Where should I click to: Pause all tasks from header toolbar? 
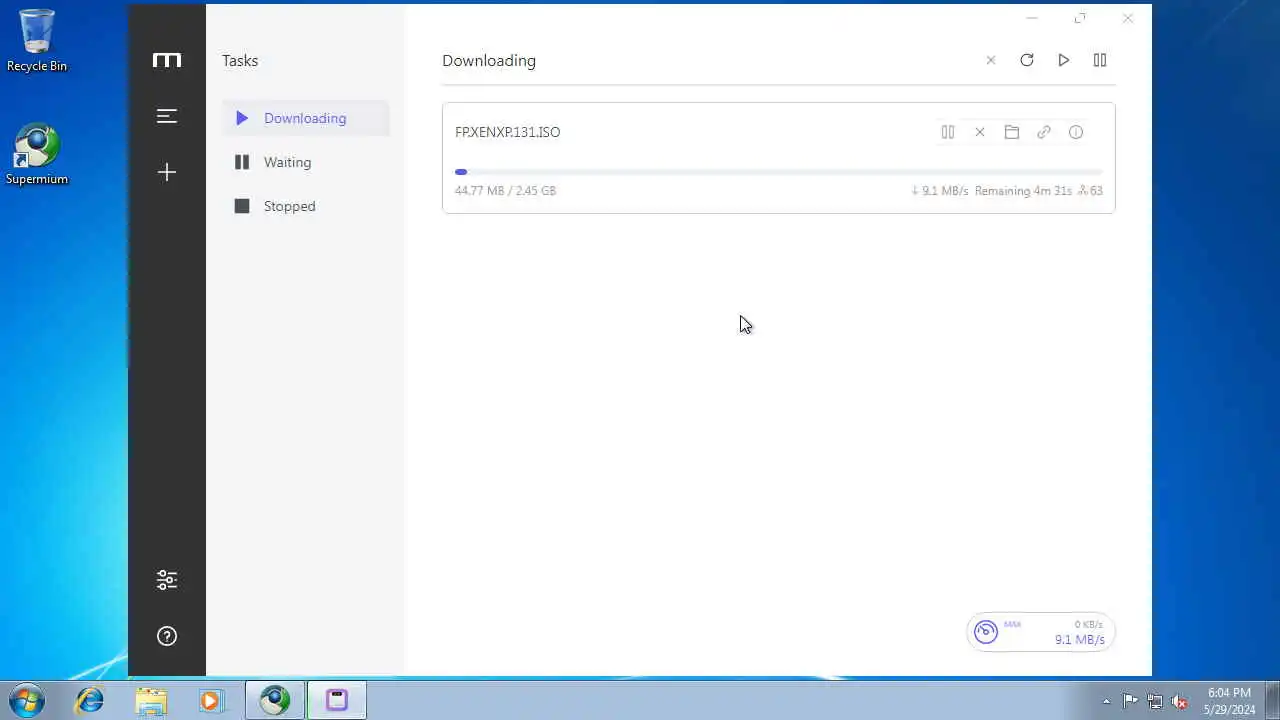coord(1100,60)
